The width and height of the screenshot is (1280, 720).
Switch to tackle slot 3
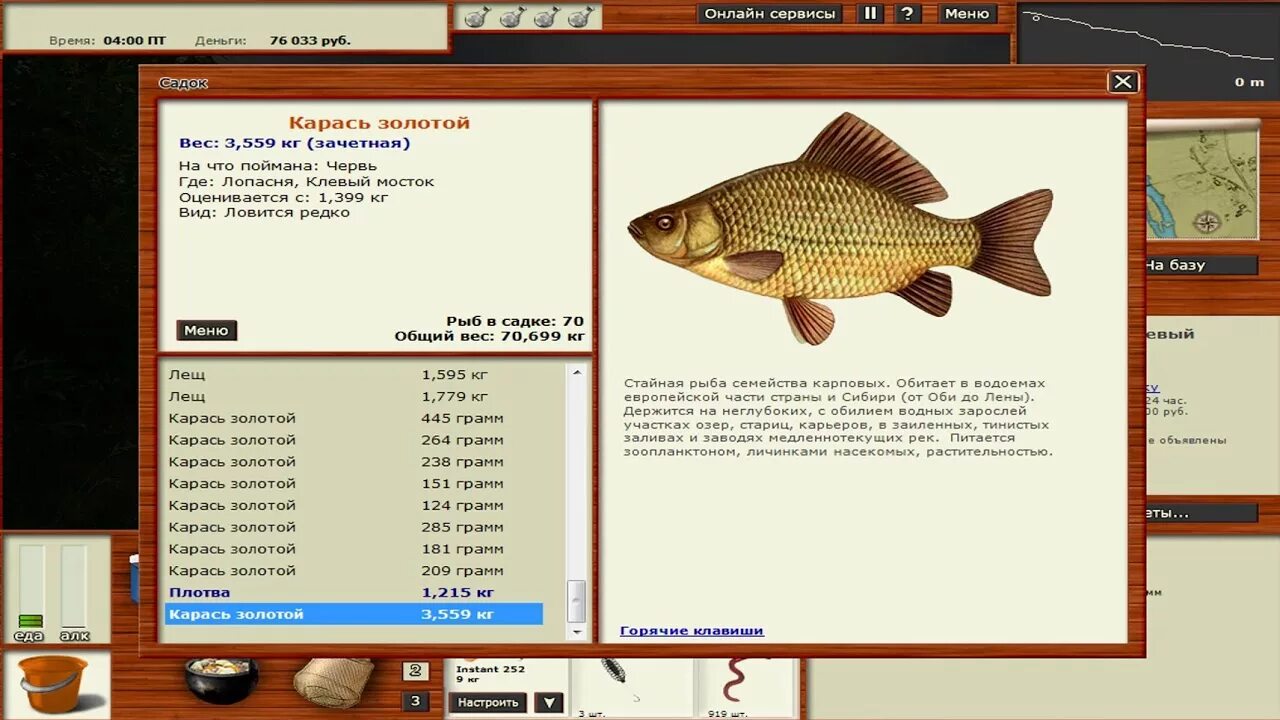tap(415, 701)
